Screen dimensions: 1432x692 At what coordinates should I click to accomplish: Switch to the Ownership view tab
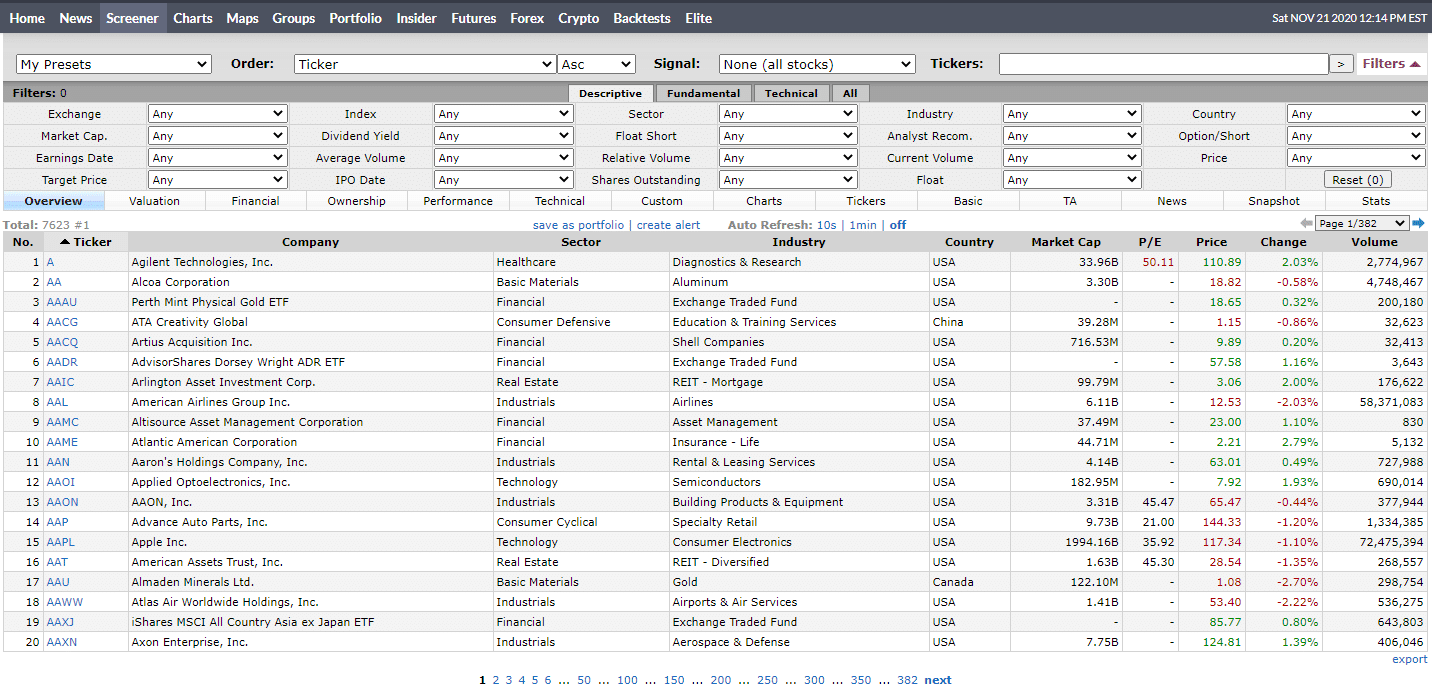[357, 201]
